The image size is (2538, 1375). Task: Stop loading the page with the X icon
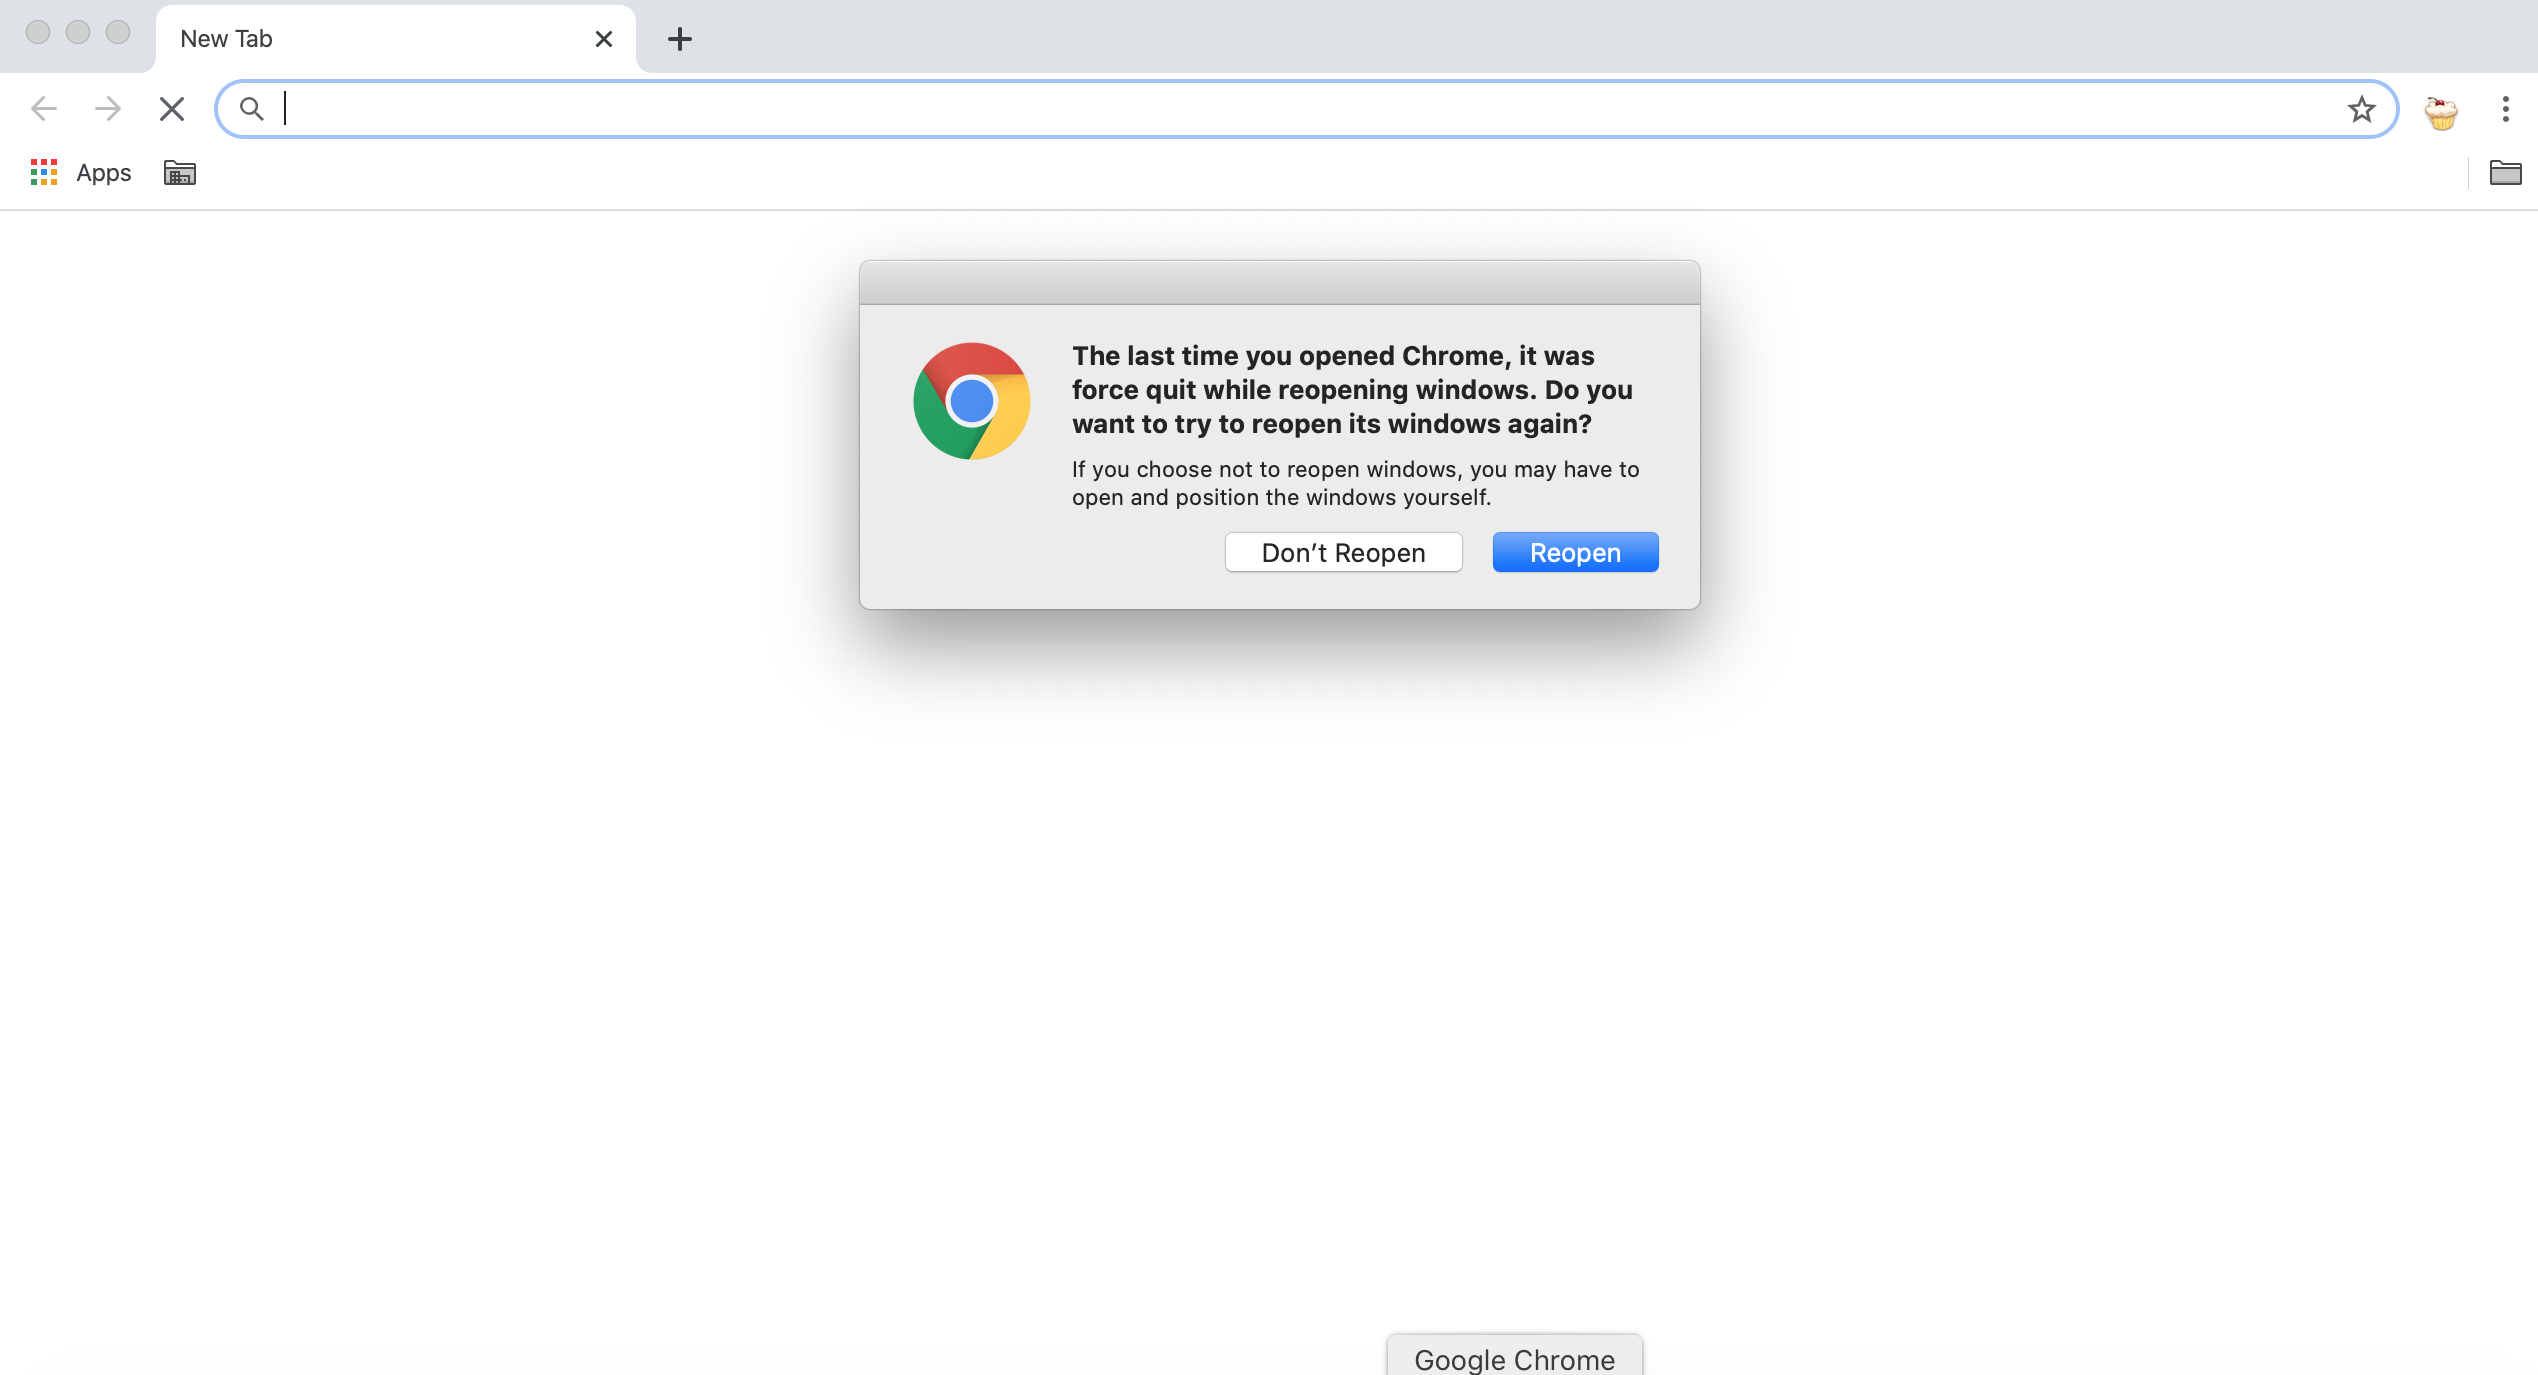[172, 109]
